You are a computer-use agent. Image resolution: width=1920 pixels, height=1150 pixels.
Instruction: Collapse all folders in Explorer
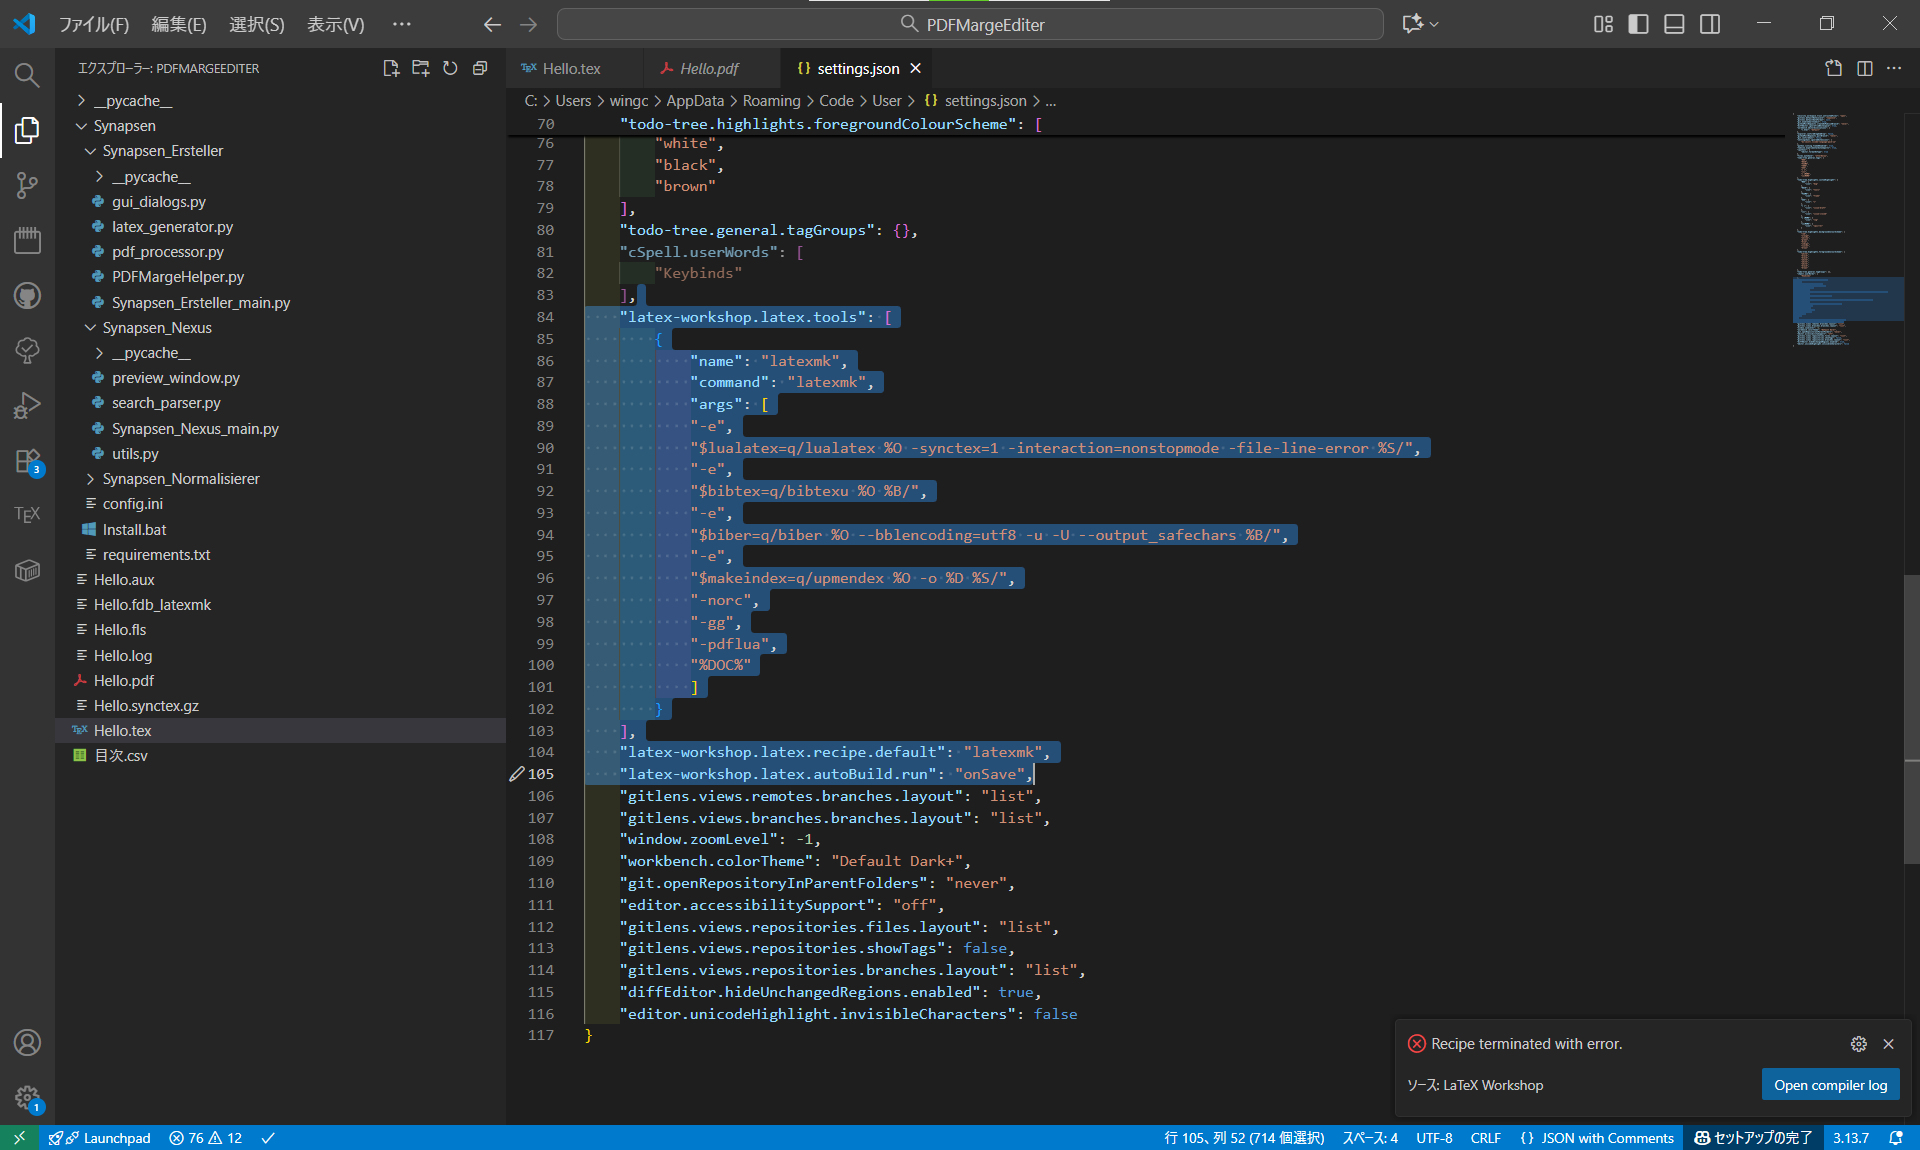[x=480, y=68]
